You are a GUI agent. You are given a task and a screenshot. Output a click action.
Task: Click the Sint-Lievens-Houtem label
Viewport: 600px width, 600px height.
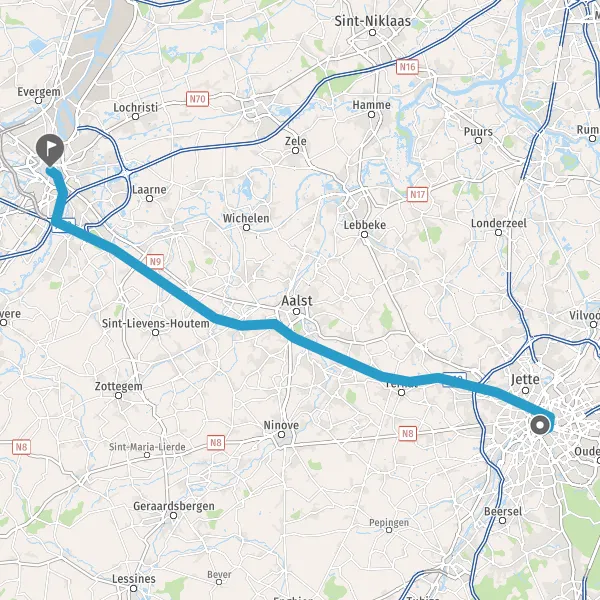point(155,323)
